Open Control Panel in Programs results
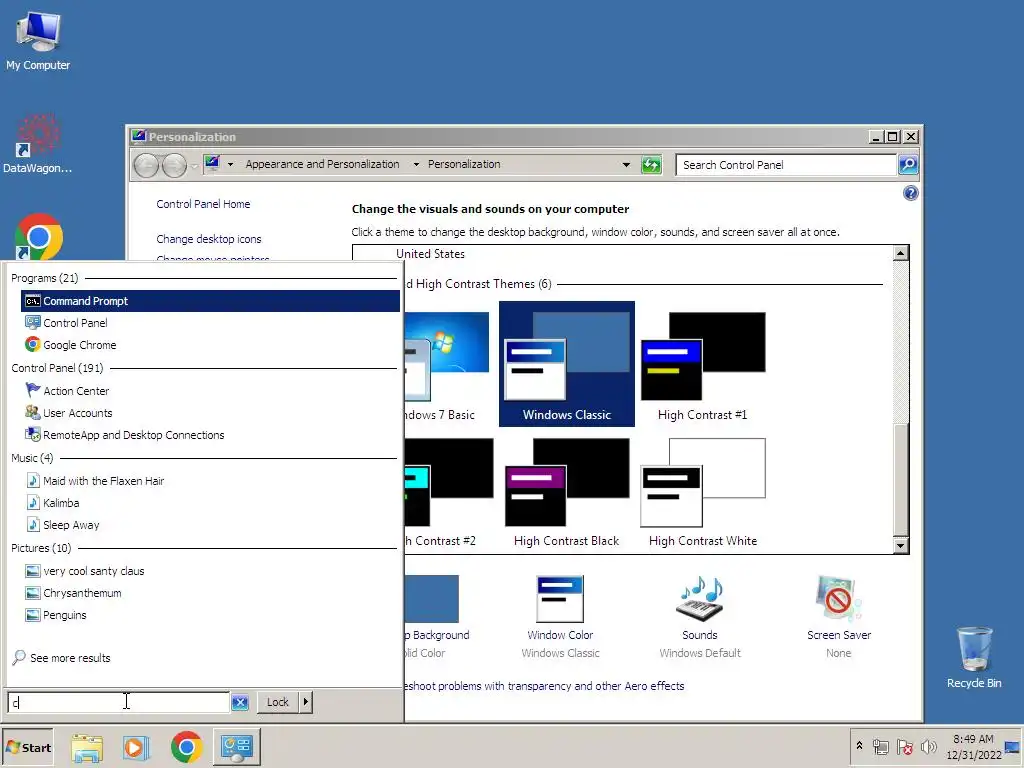Screen dimensions: 1024x768 tap(75, 323)
